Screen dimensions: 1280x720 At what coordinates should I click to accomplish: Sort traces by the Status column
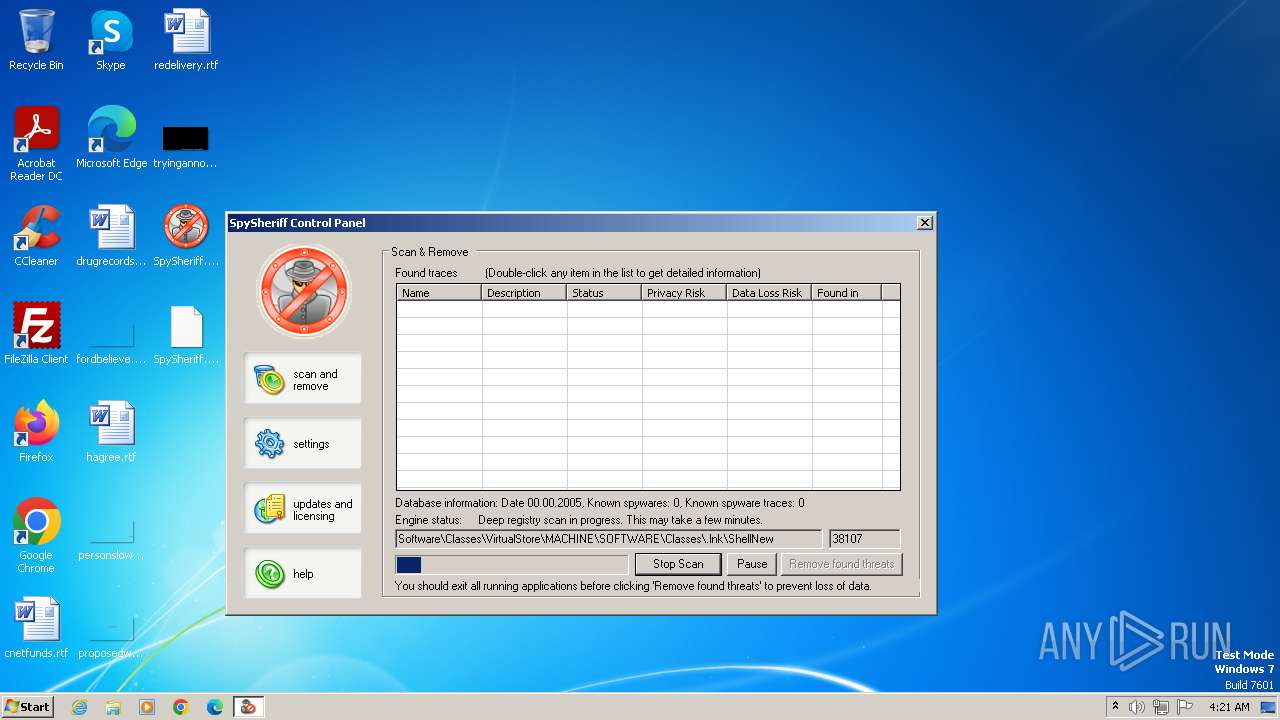click(604, 293)
